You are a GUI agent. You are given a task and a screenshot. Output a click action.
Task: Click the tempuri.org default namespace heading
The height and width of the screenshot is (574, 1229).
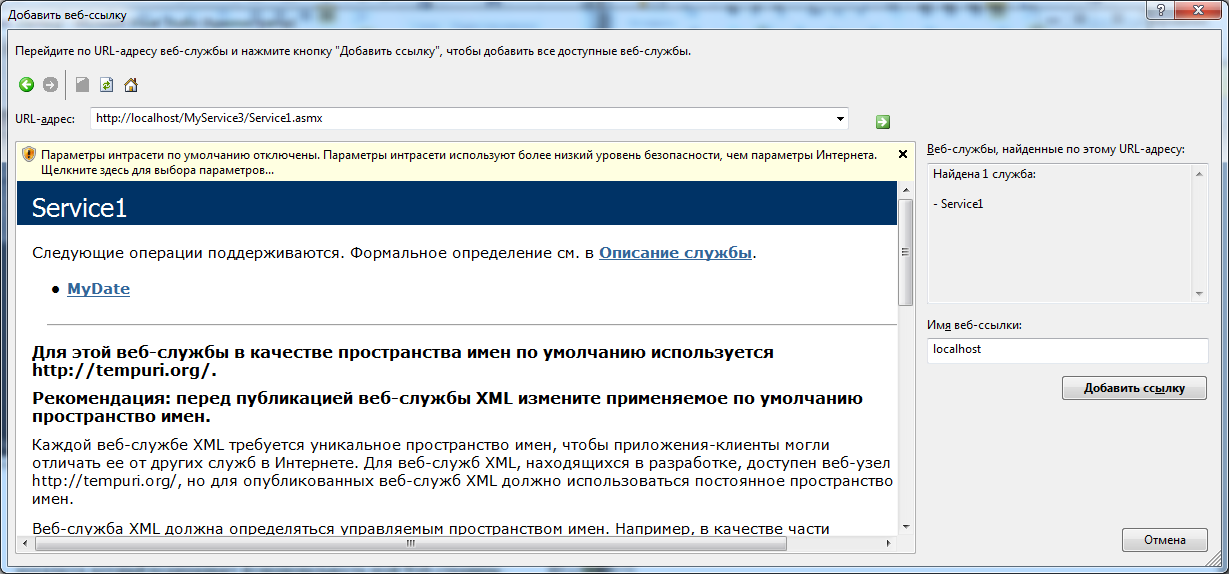[403, 361]
